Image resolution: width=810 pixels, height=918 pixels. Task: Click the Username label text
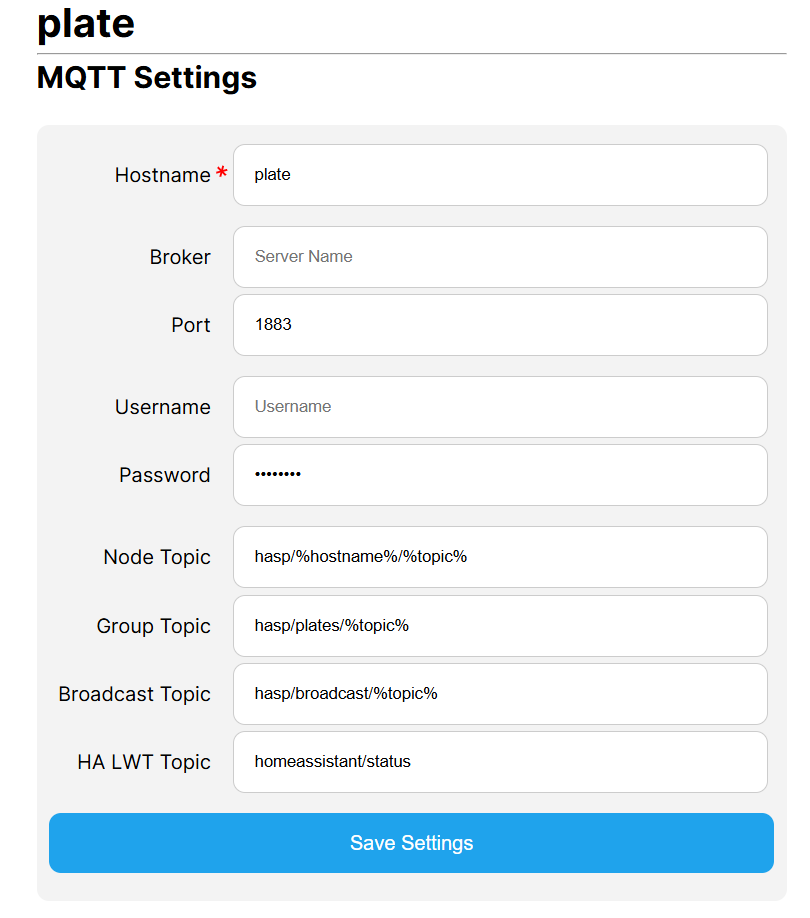(x=163, y=407)
